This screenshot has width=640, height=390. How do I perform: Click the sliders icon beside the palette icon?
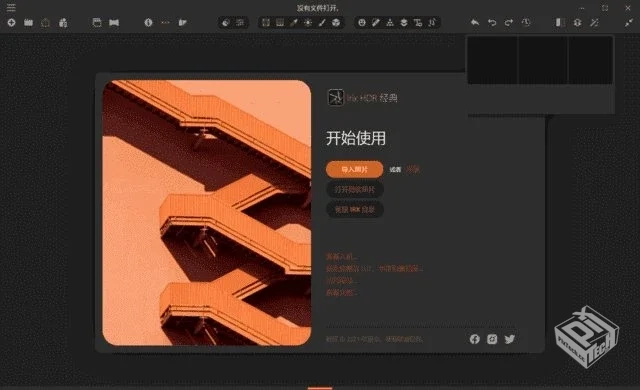click(240, 22)
